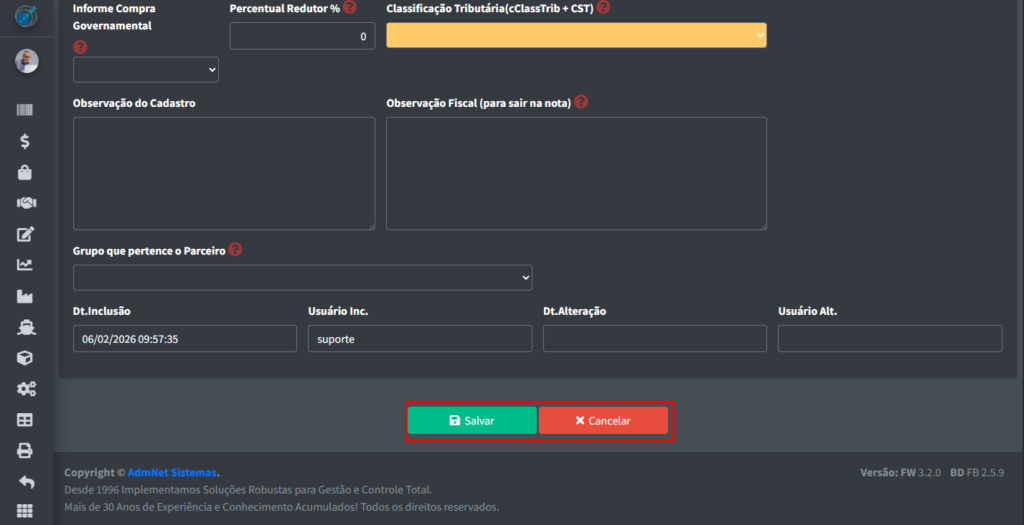Open Grupo que pertence o Parceiro dropdown
The height and width of the screenshot is (525, 1024).
coord(302,277)
